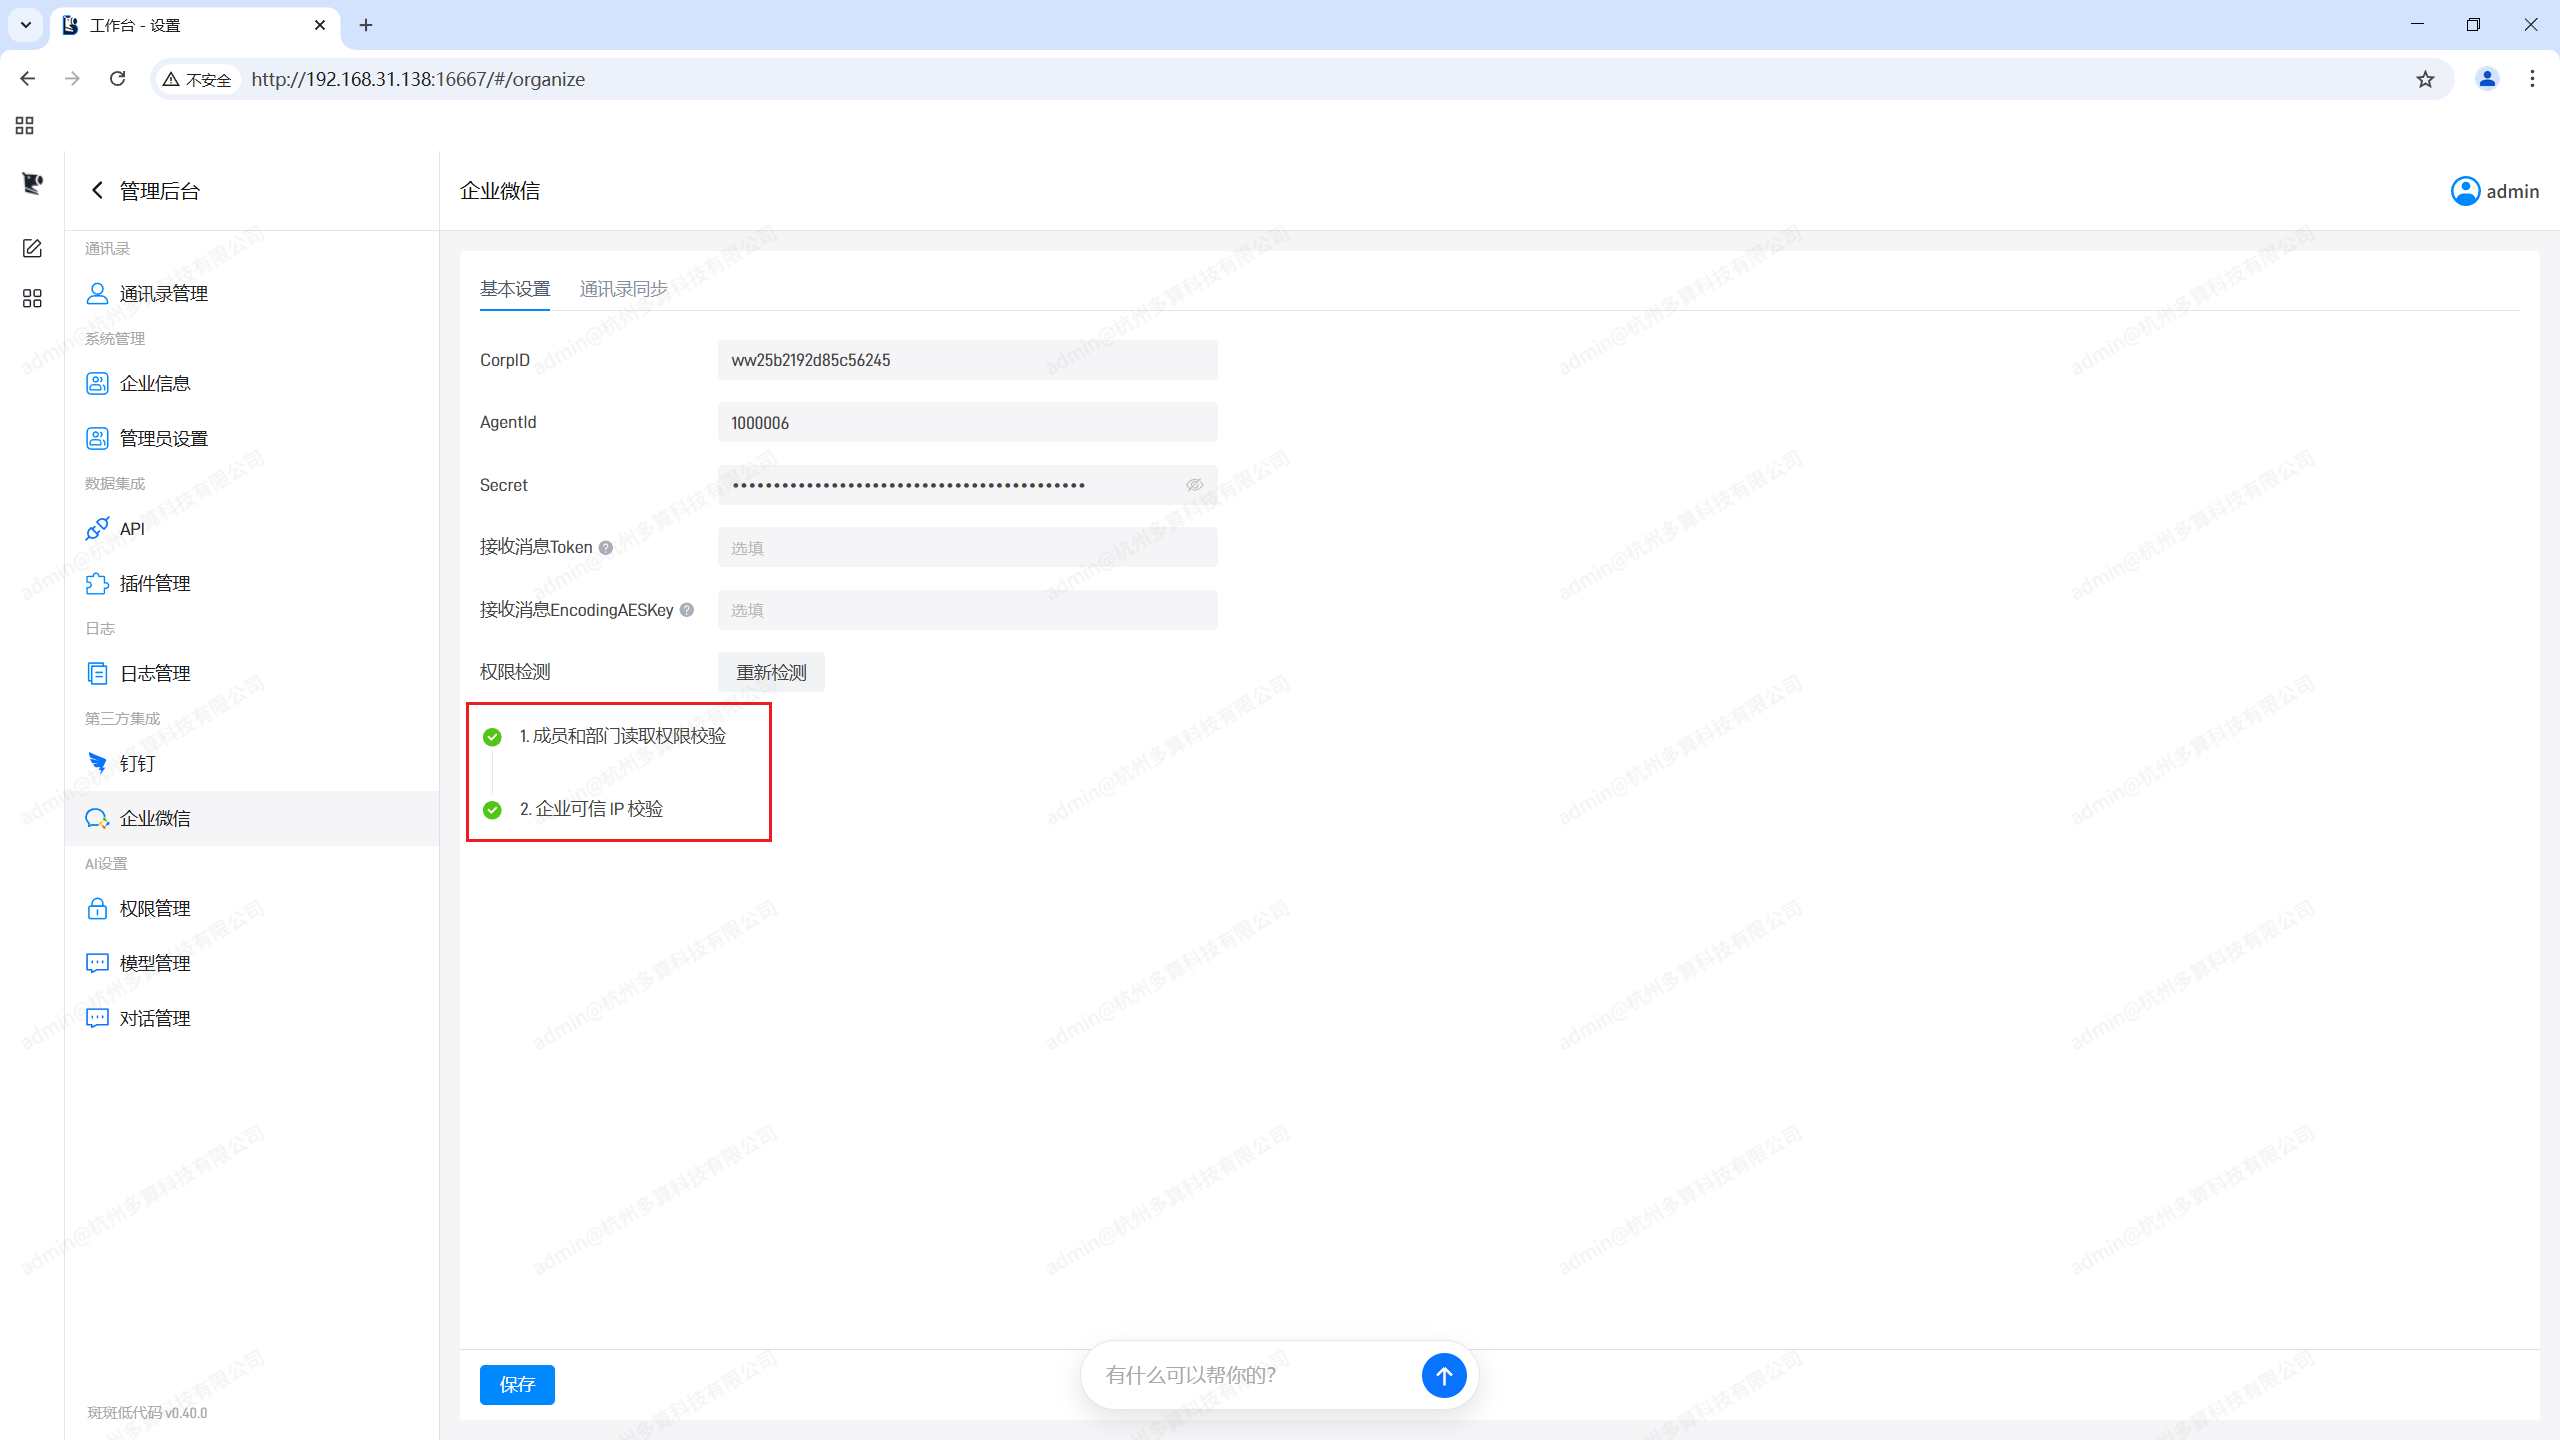Image resolution: width=2560 pixels, height=1440 pixels.
Task: Click the back arrow next to 管理后台
Action: [97, 190]
